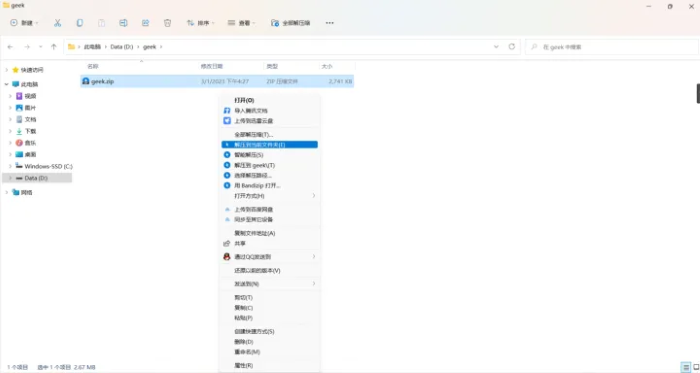Screen dimensions: 700x373
Task: Choose 智能解压(S) in the context menu
Action: (x=270, y=155)
